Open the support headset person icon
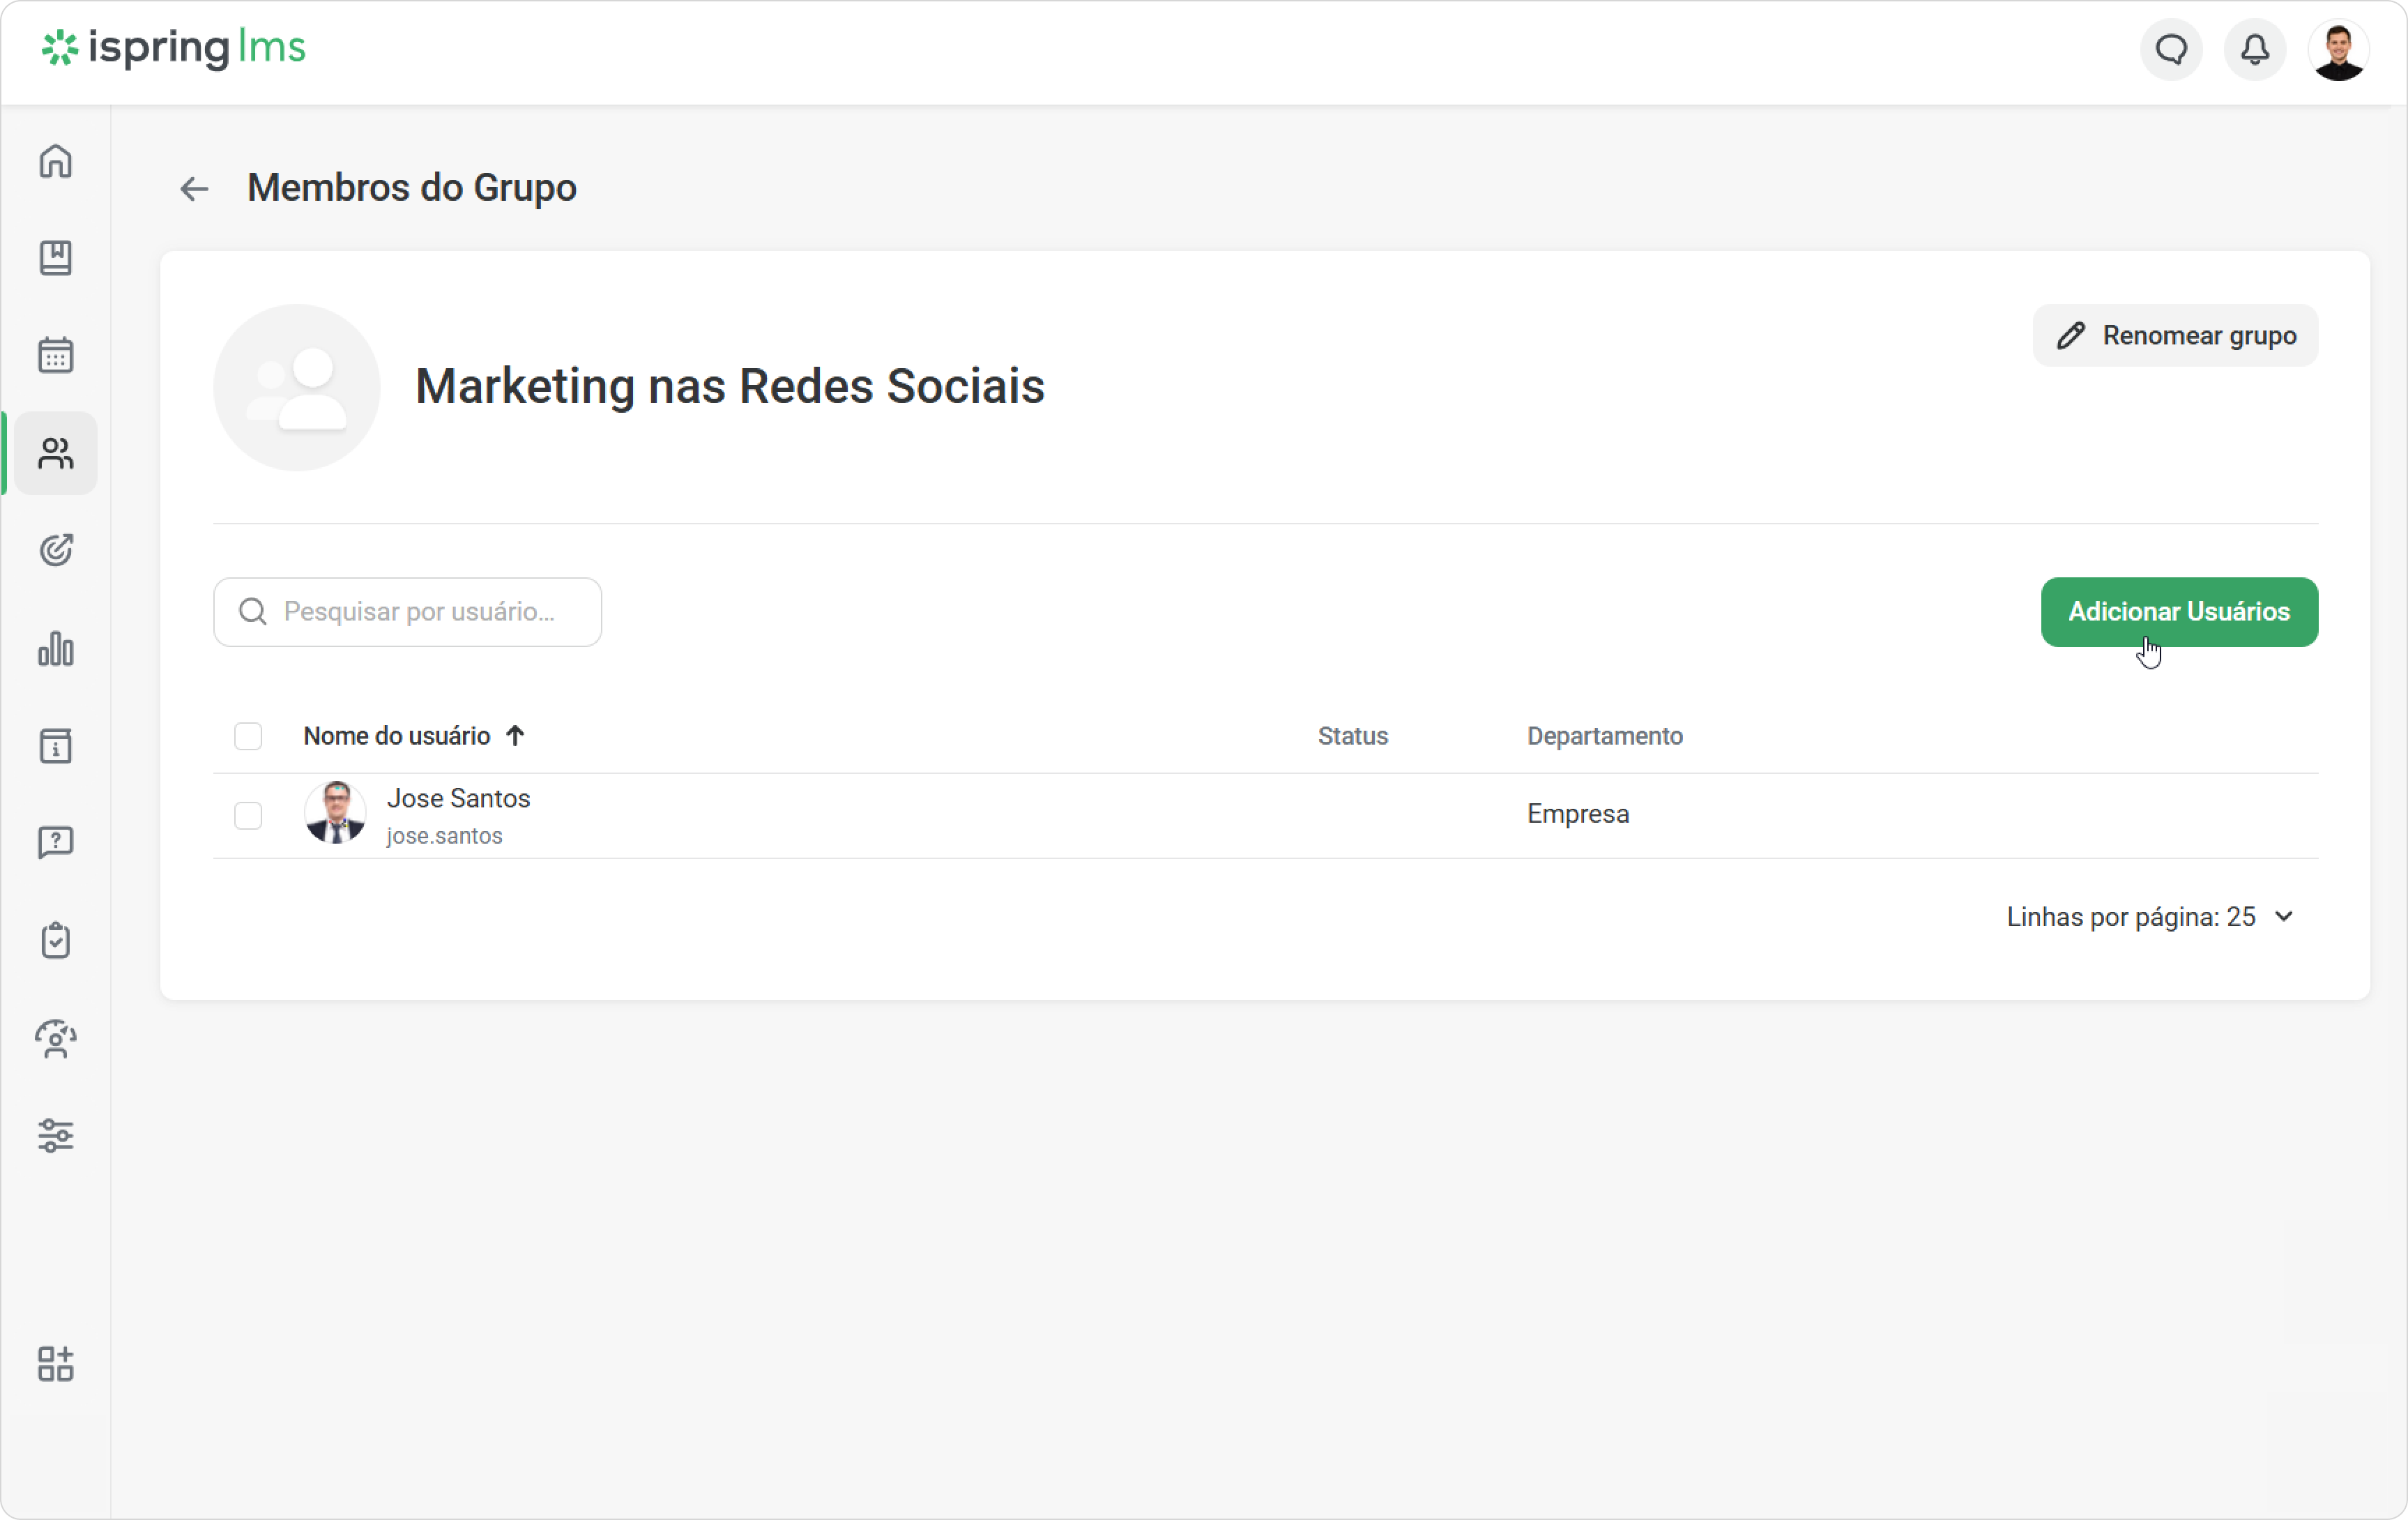 [56, 1039]
